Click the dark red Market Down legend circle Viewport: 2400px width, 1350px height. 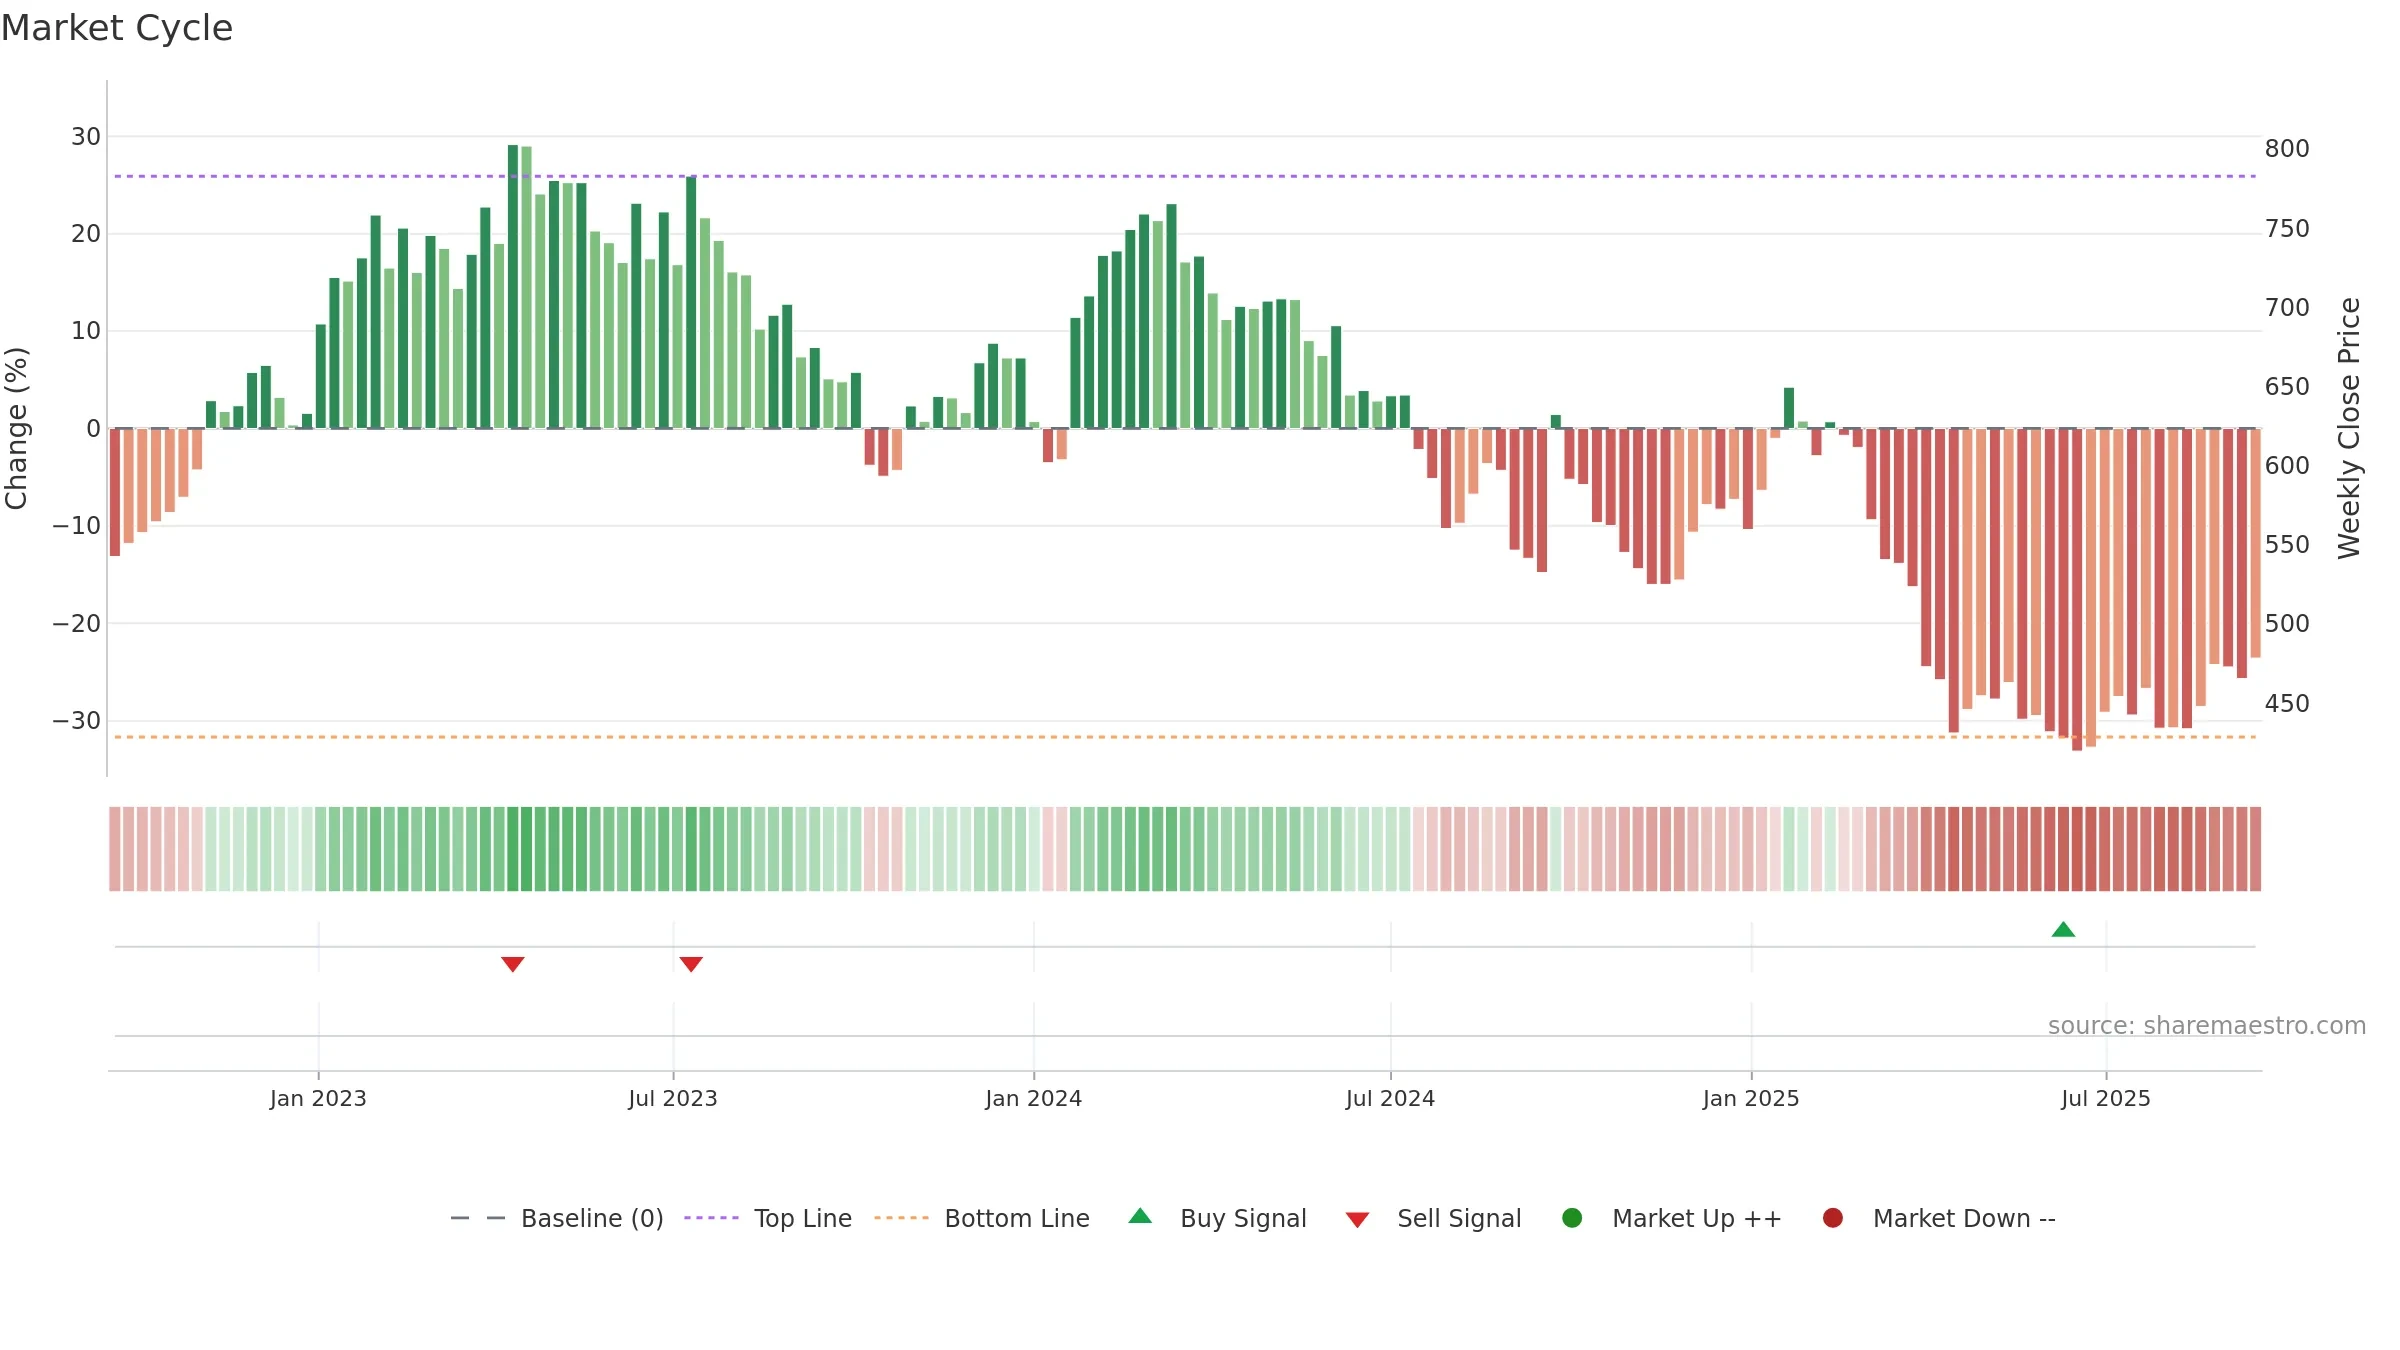coord(1833,1218)
